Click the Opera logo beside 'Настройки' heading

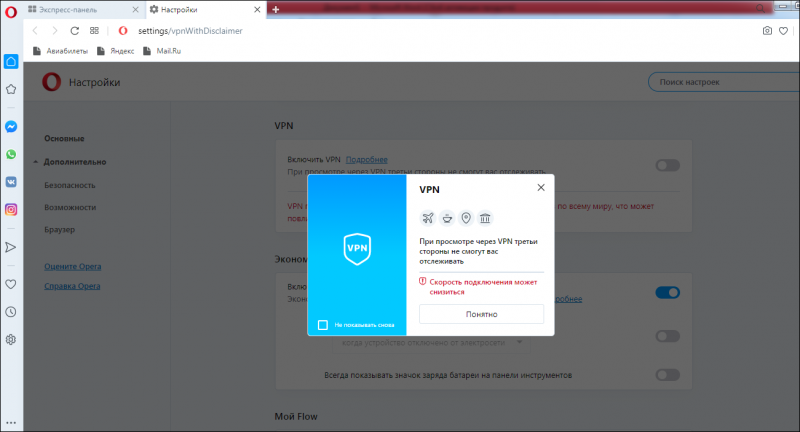[x=52, y=82]
